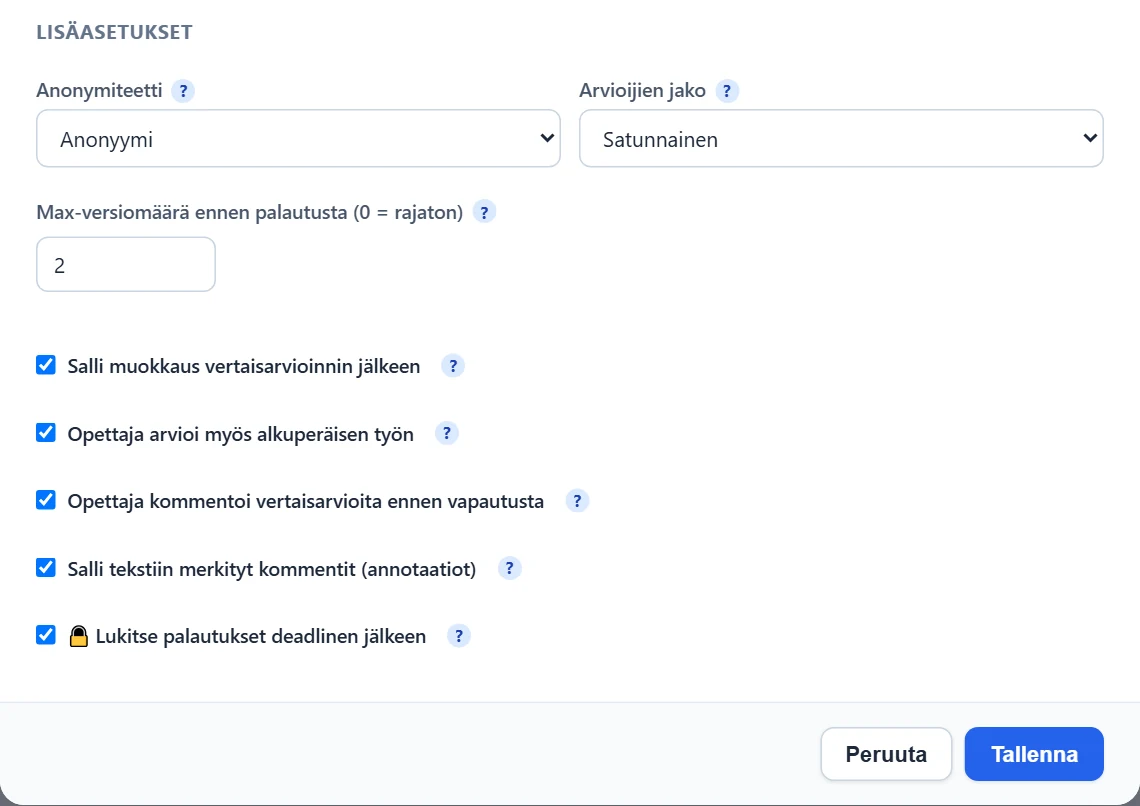Click label text Salli tekstiin merkityt kommentit (annotaatiot)
The image size is (1140, 806).
point(272,569)
